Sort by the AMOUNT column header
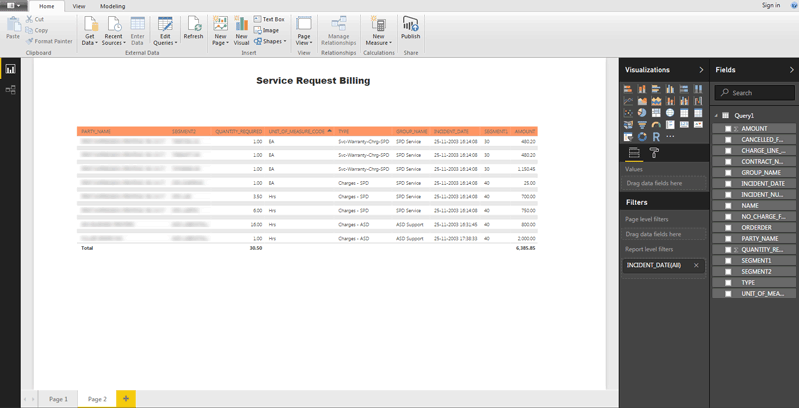This screenshot has width=799, height=408. pos(525,131)
